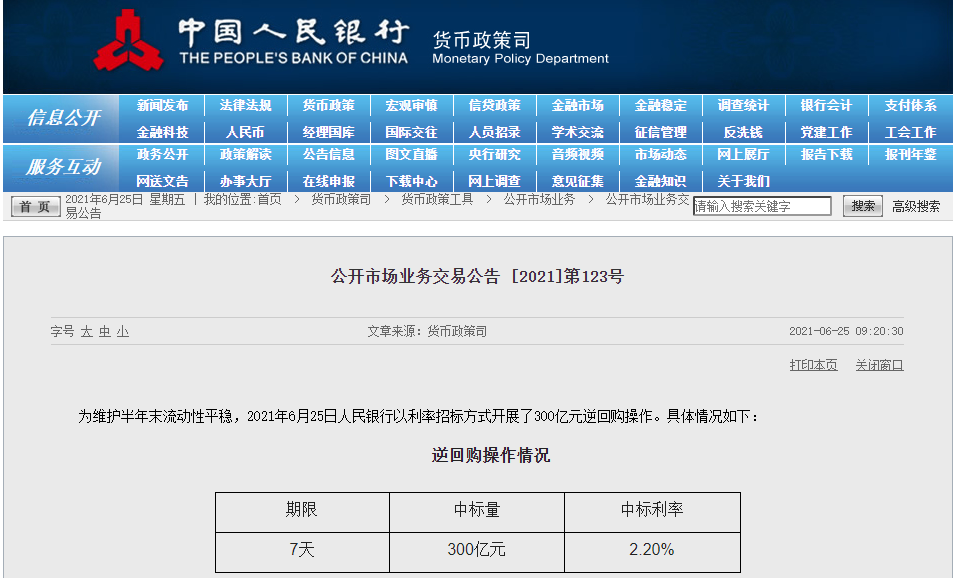
Task: Set font size to 中
Action: pyautogui.click(x=105, y=331)
